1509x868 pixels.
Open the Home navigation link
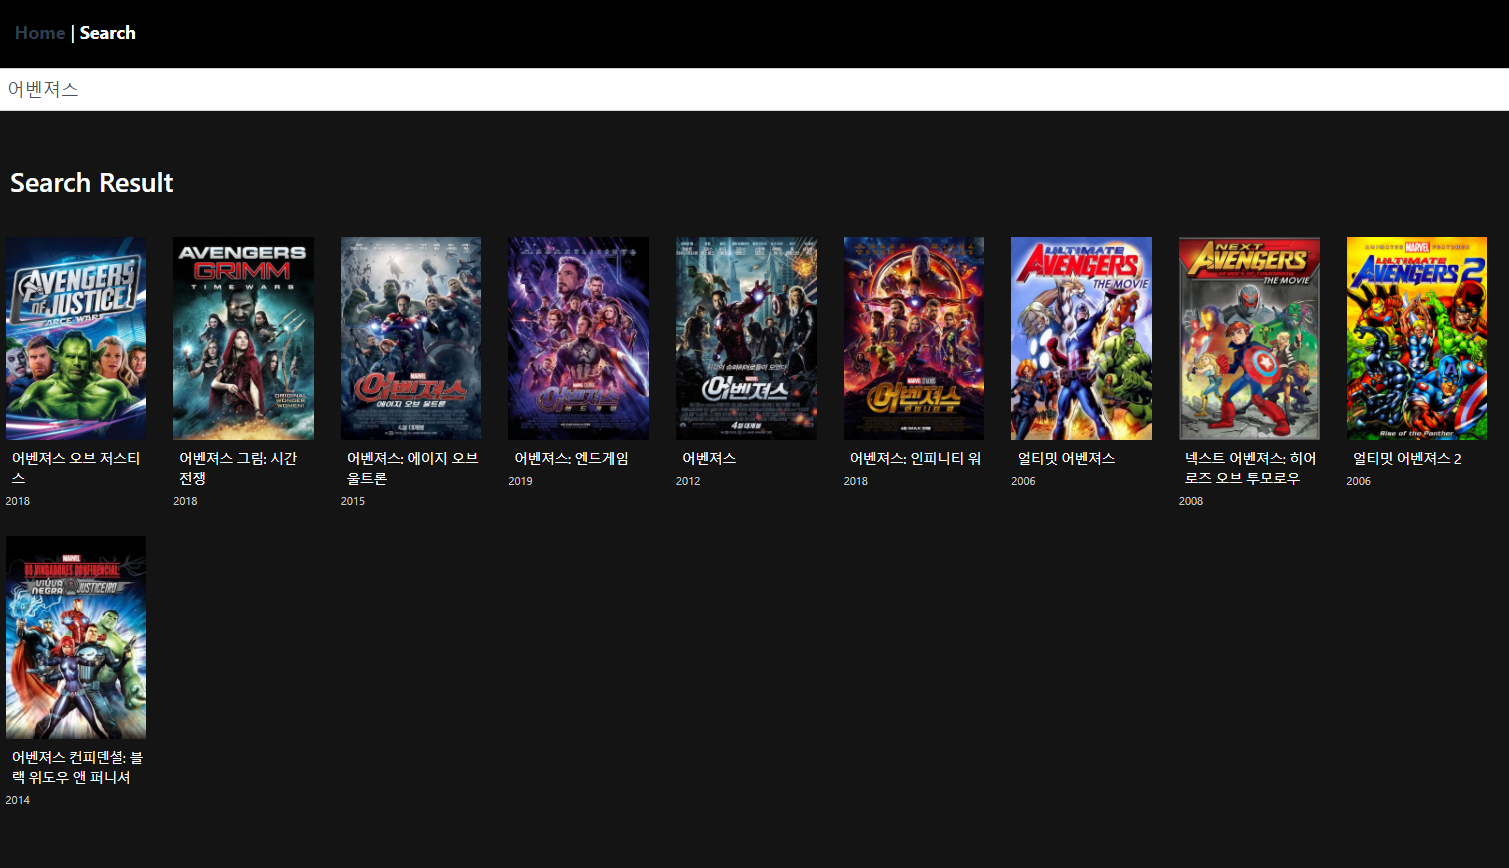click(x=40, y=33)
